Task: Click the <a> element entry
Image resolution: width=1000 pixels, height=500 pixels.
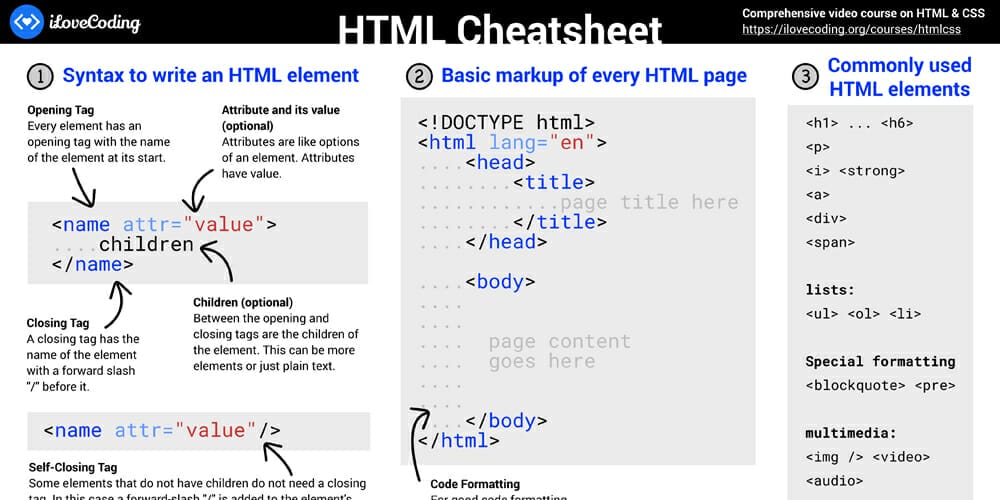Action: coord(818,195)
